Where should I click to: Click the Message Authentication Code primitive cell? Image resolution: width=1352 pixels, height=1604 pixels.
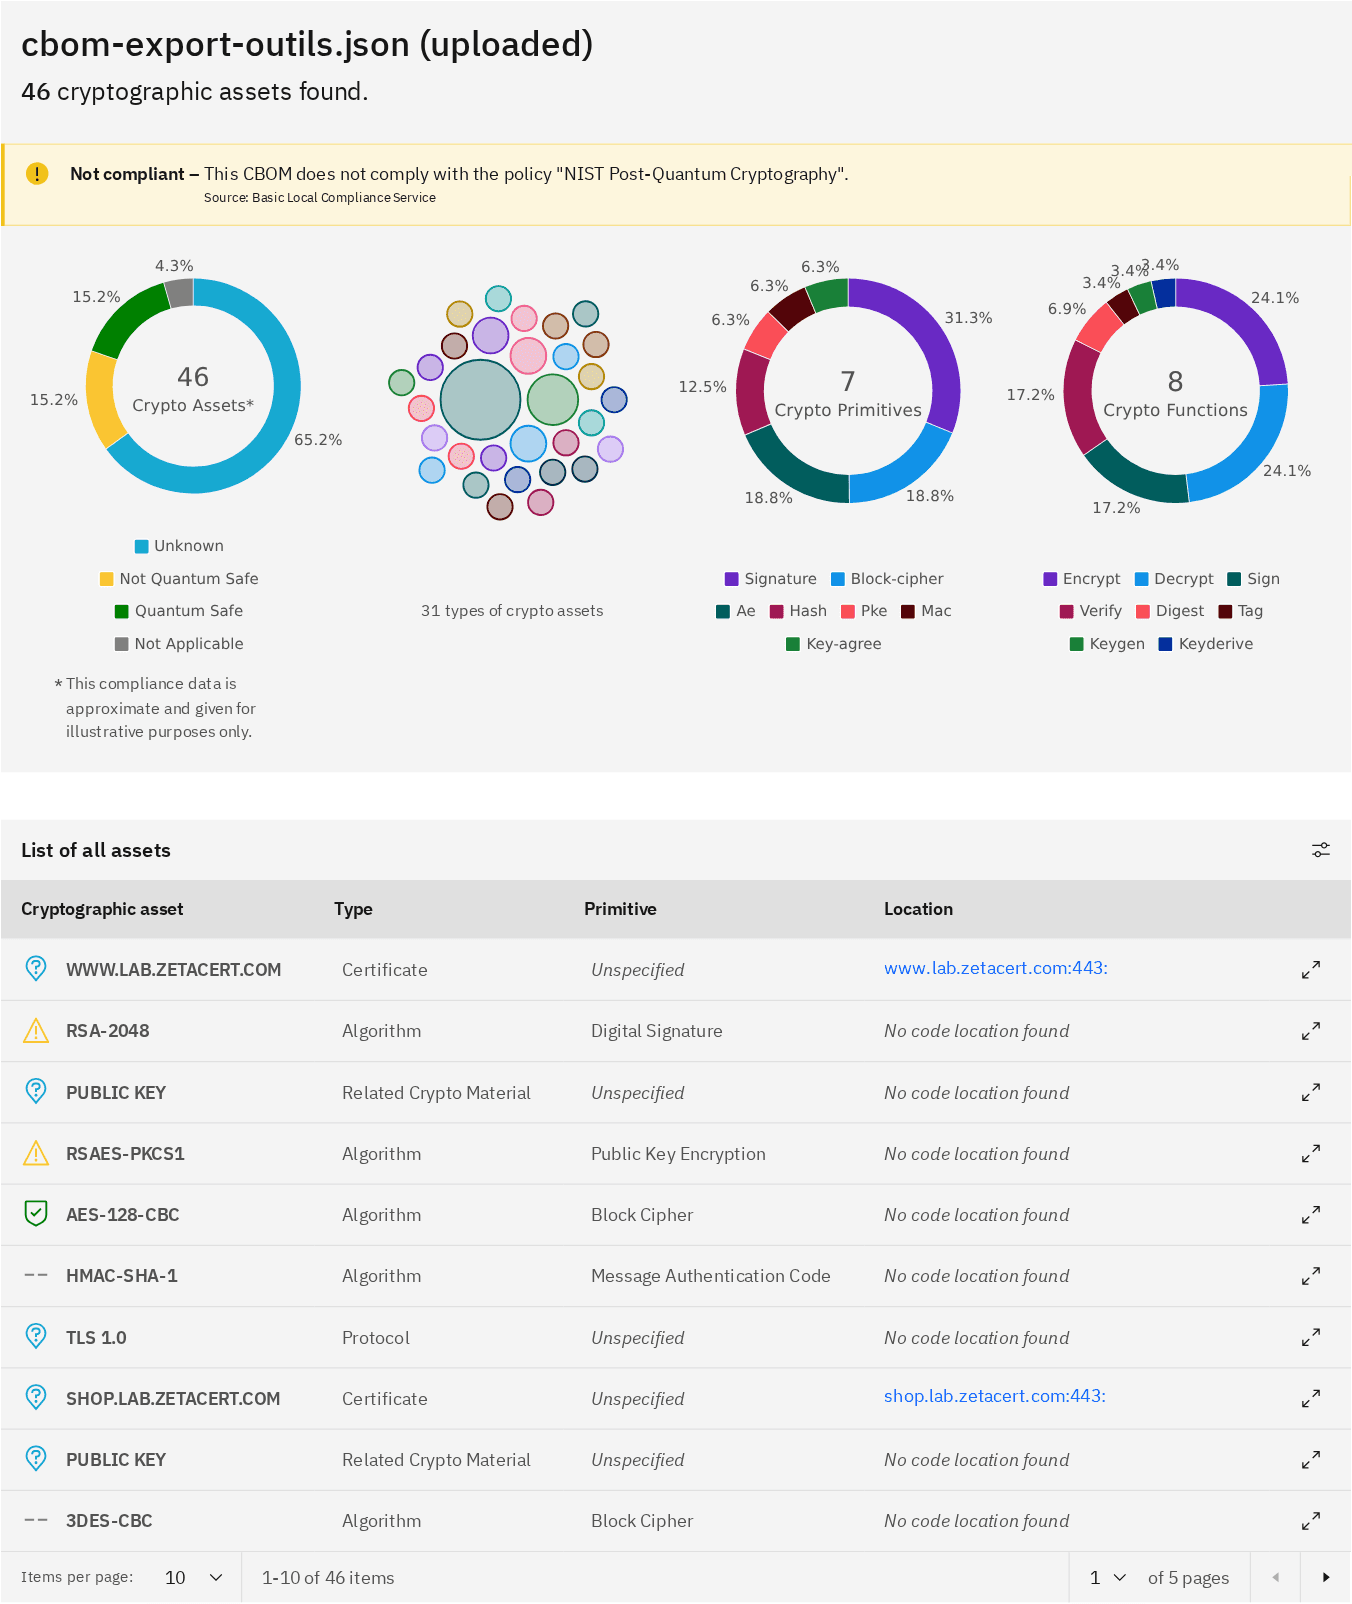tap(711, 1276)
